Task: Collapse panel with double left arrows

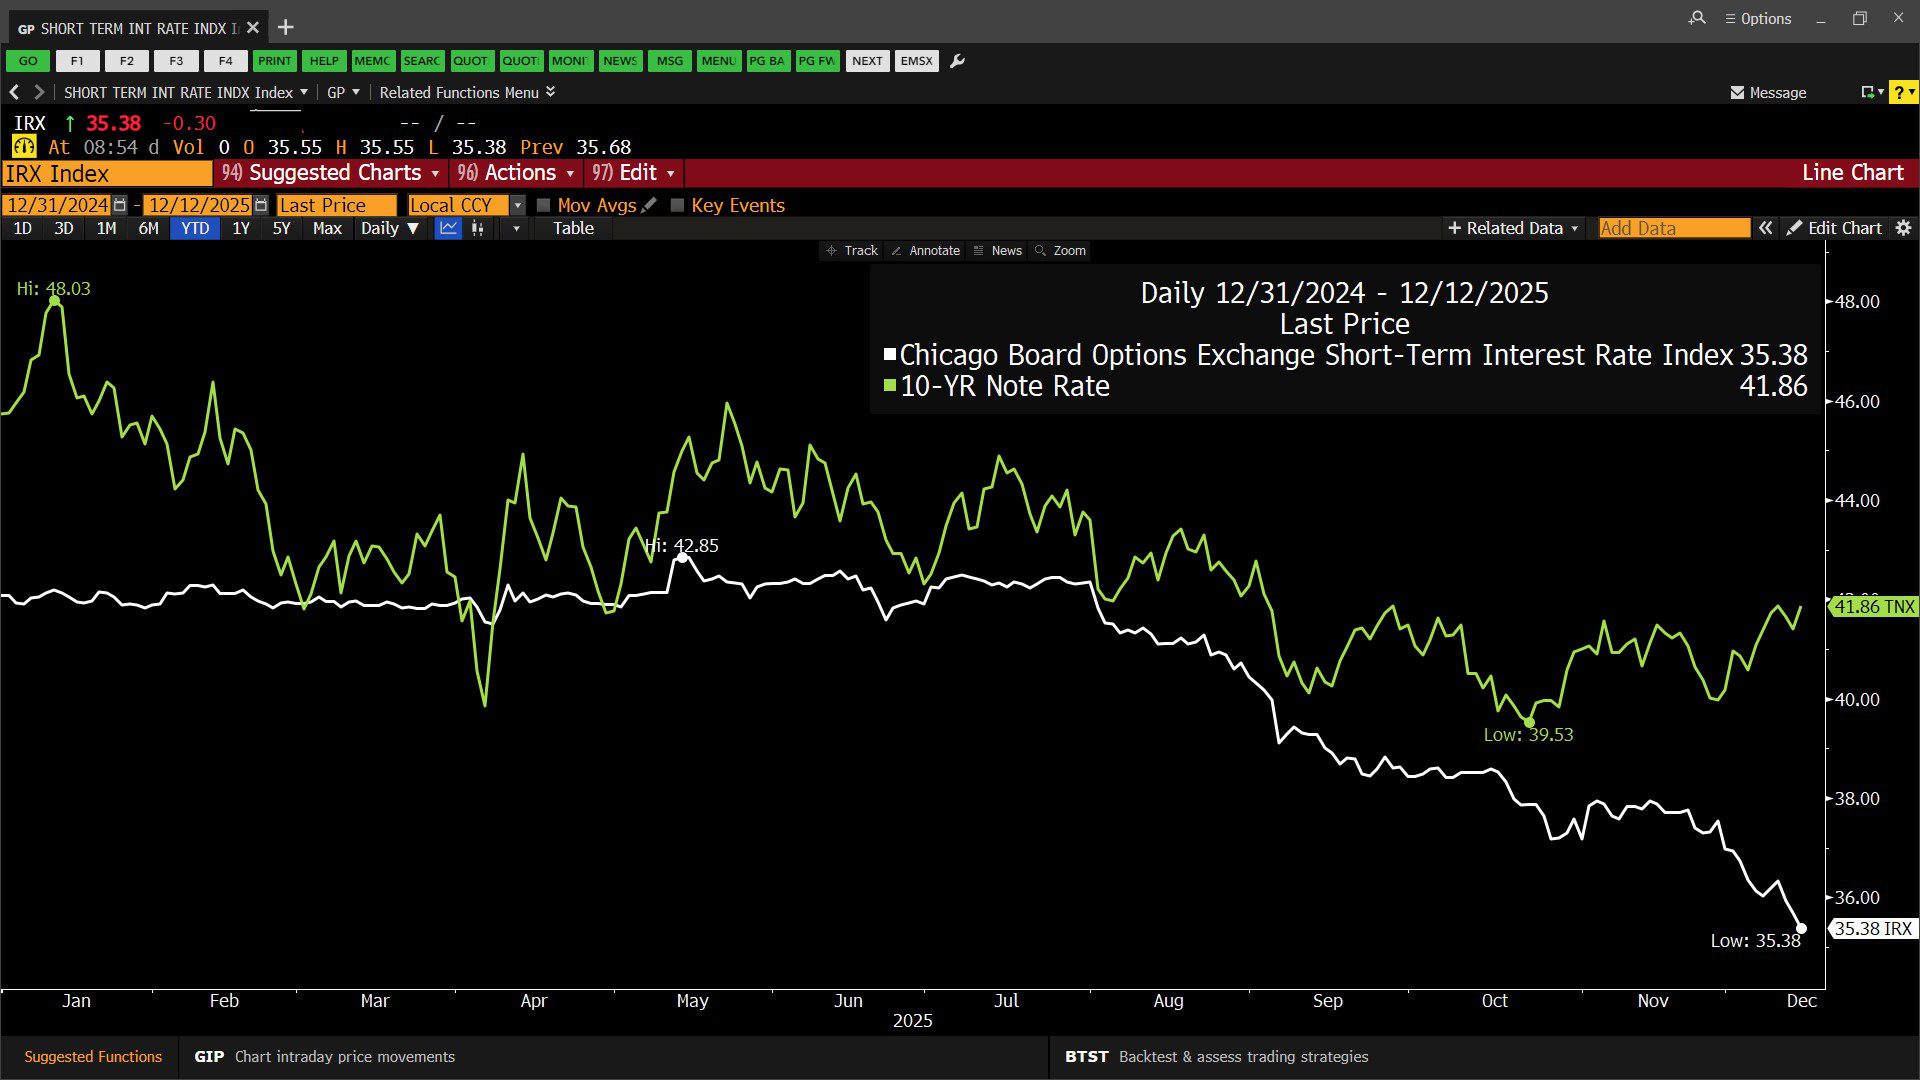Action: [x=1766, y=228]
